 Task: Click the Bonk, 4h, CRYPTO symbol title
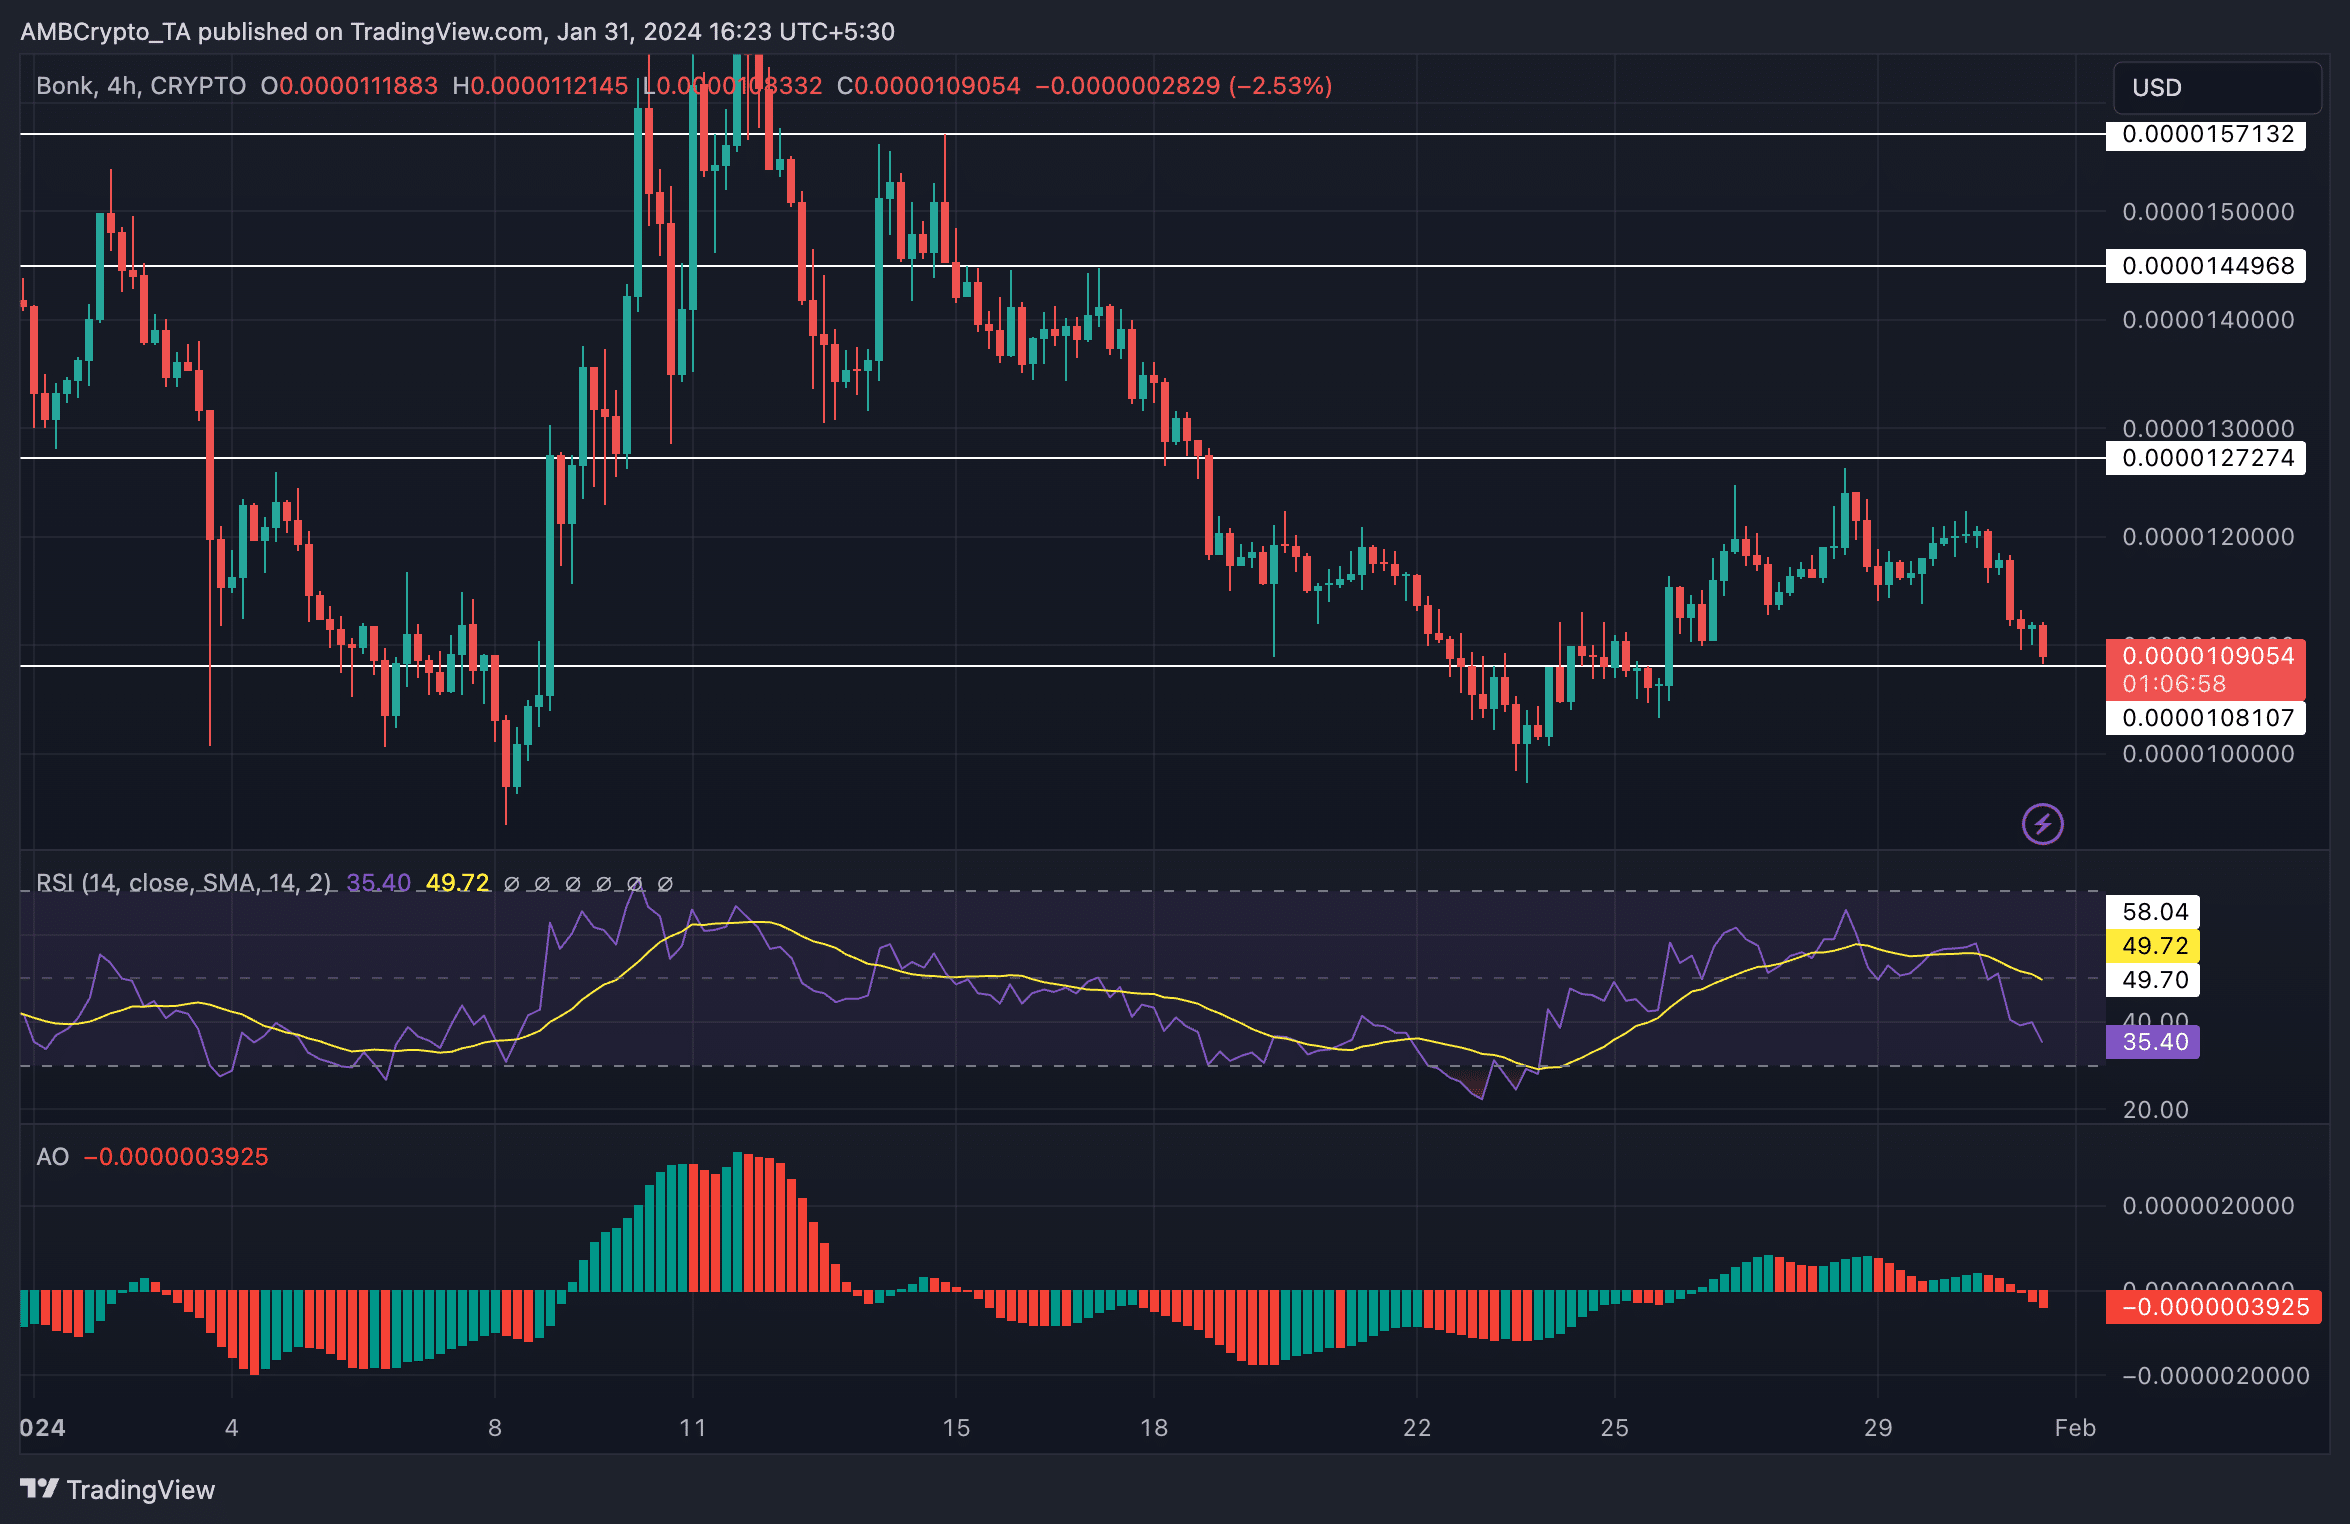click(x=141, y=86)
